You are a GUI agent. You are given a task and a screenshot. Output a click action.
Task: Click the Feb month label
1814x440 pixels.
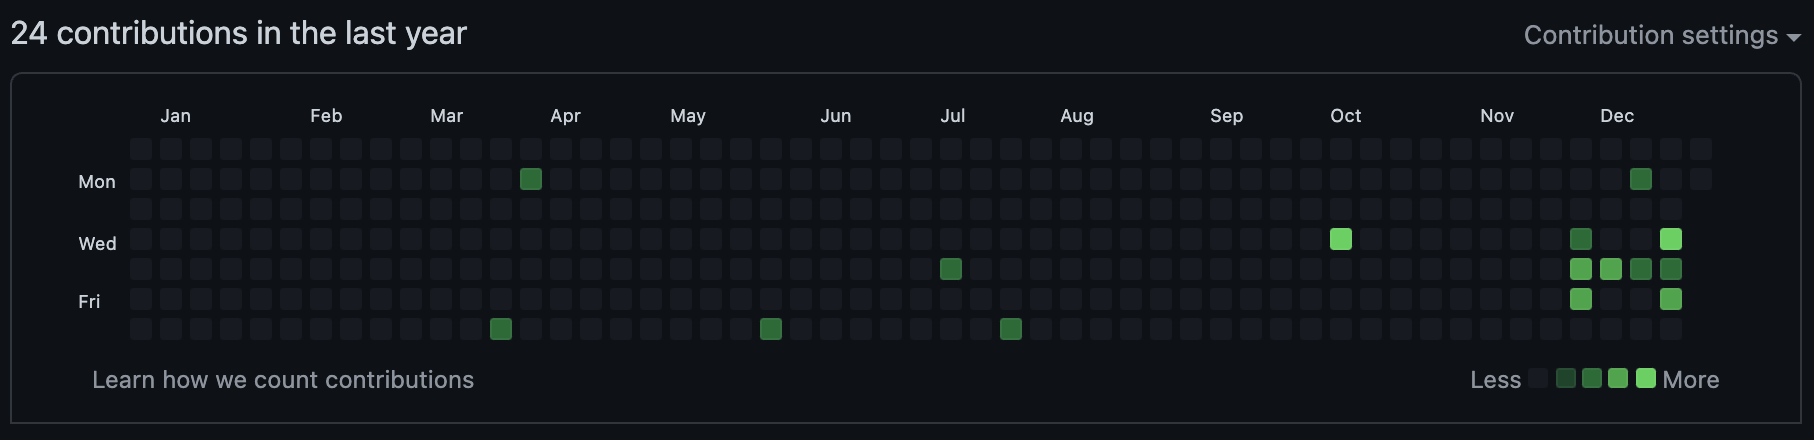pos(326,116)
